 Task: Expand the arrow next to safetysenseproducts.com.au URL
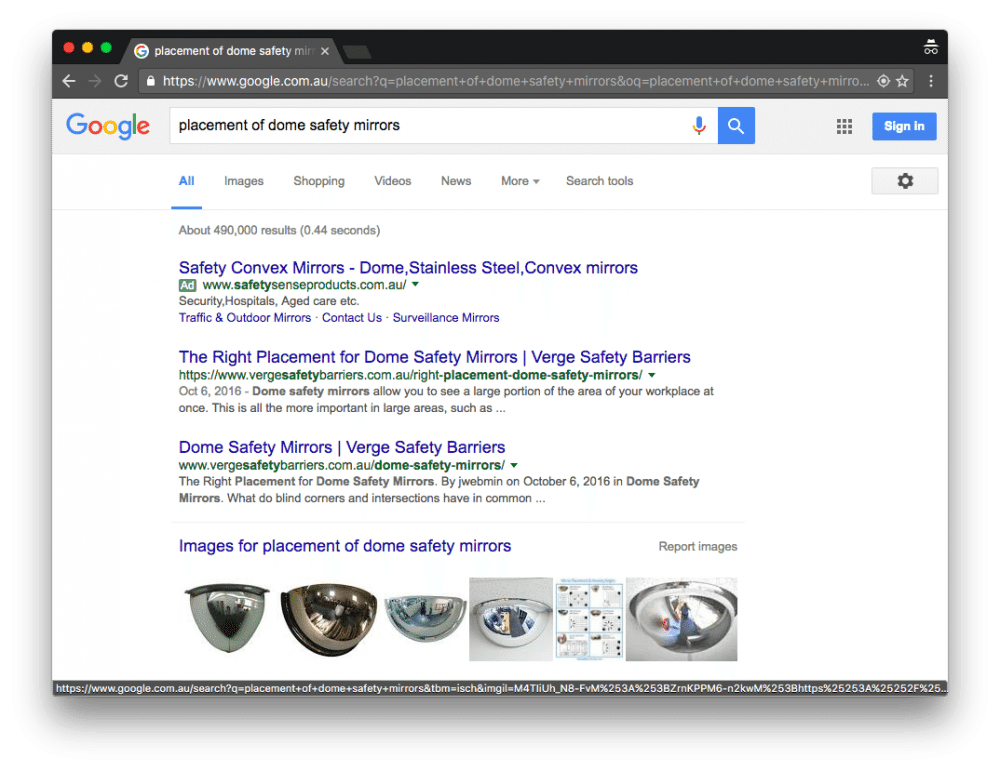point(415,284)
